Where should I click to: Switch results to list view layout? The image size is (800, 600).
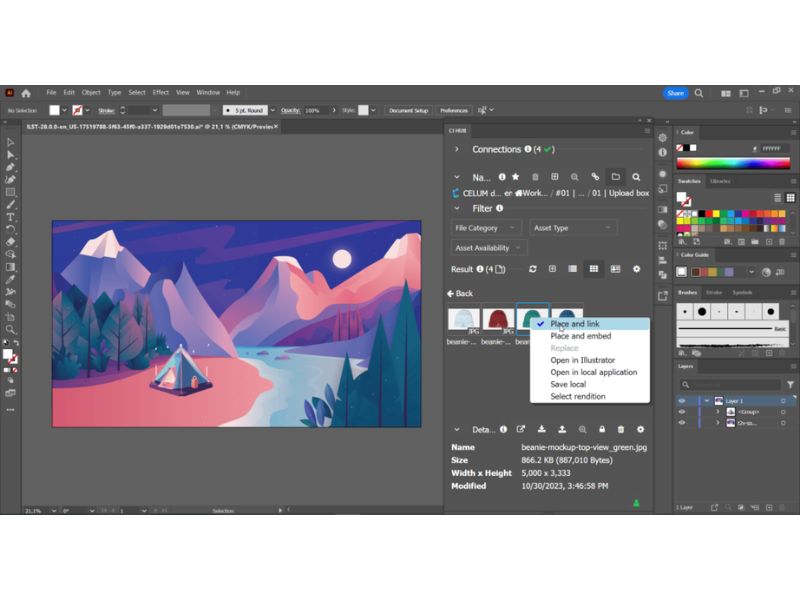pyautogui.click(x=573, y=268)
